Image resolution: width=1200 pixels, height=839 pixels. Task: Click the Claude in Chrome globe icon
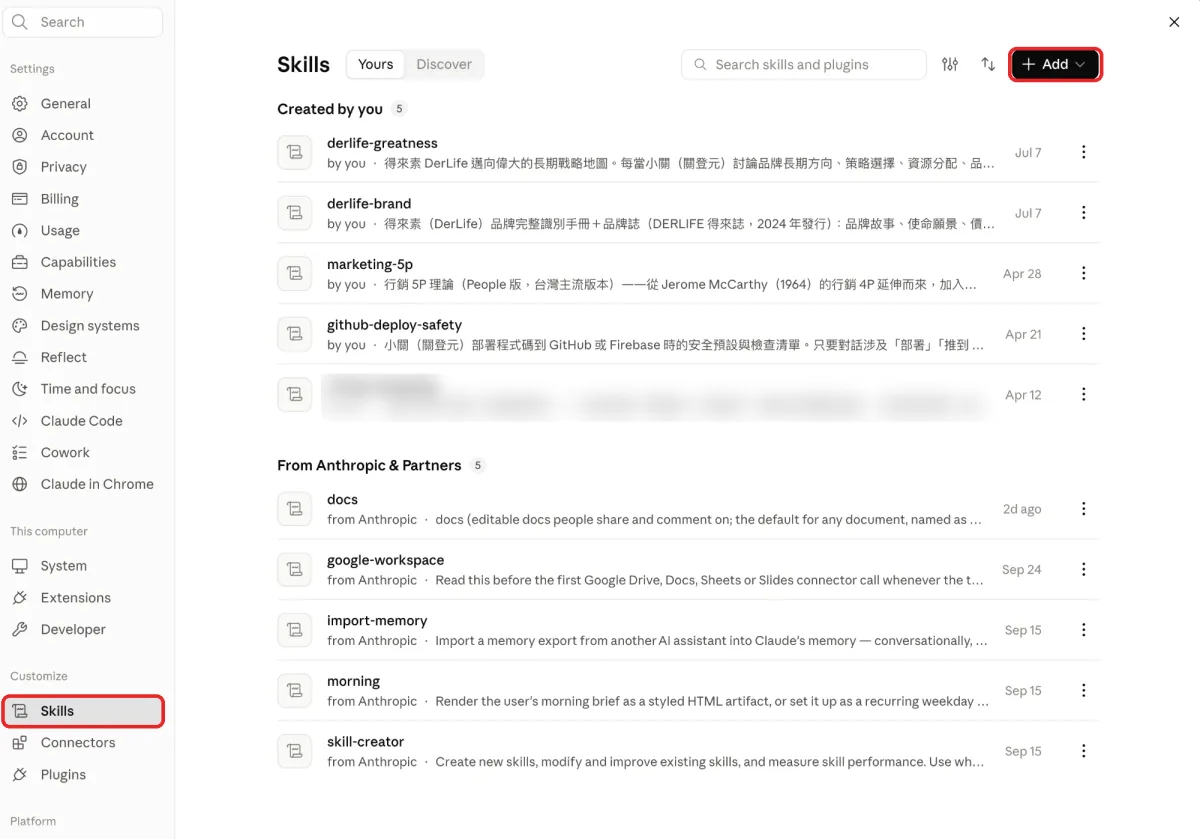(x=20, y=484)
